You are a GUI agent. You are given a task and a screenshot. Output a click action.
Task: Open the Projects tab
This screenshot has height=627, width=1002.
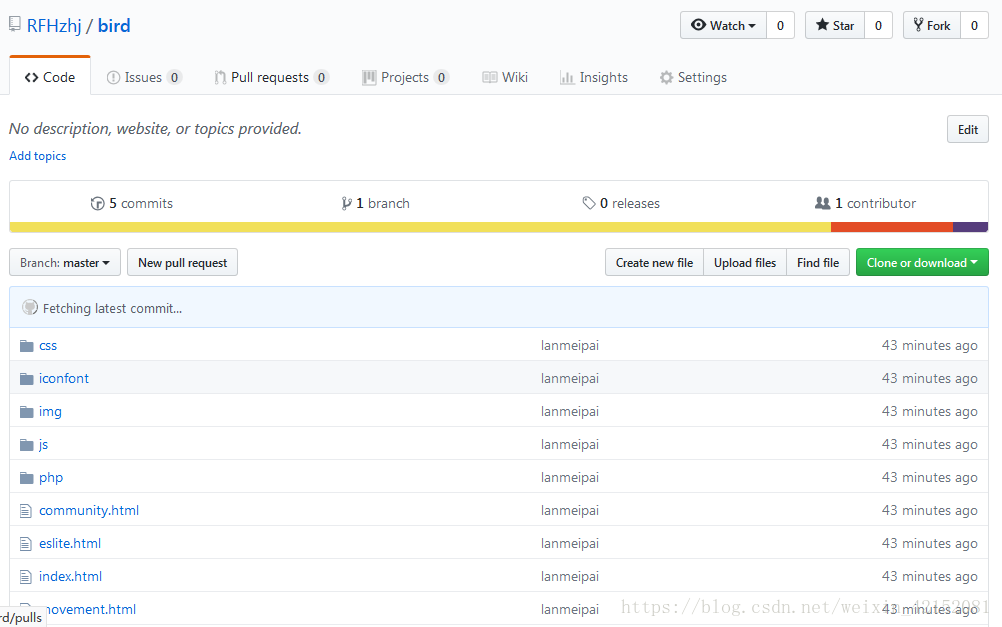405,77
